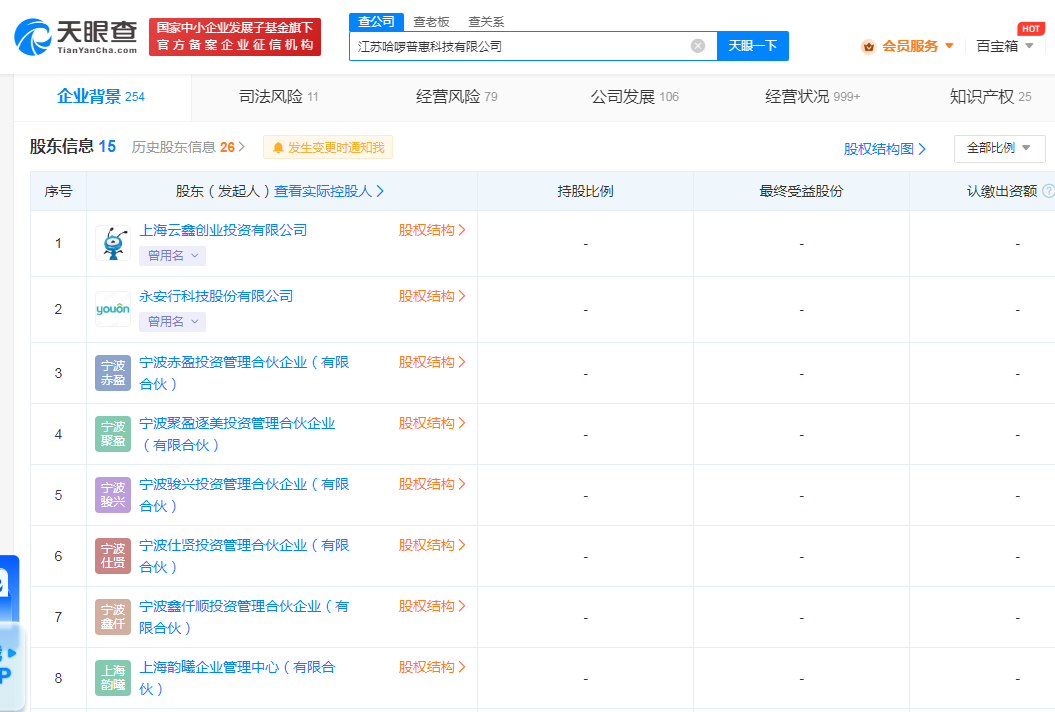Click the 宁波骏兴 avatar badge
Screen dimensions: 1055x712
[113, 495]
